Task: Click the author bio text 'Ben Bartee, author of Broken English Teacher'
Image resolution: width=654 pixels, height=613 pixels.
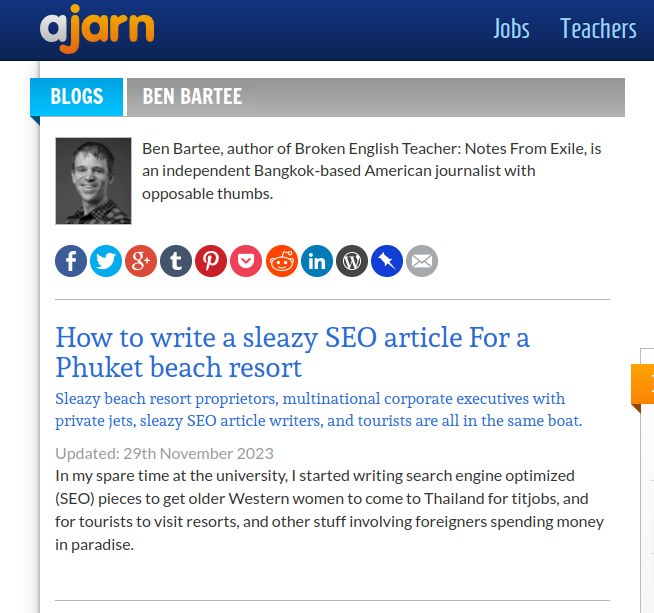Action: click(x=372, y=171)
